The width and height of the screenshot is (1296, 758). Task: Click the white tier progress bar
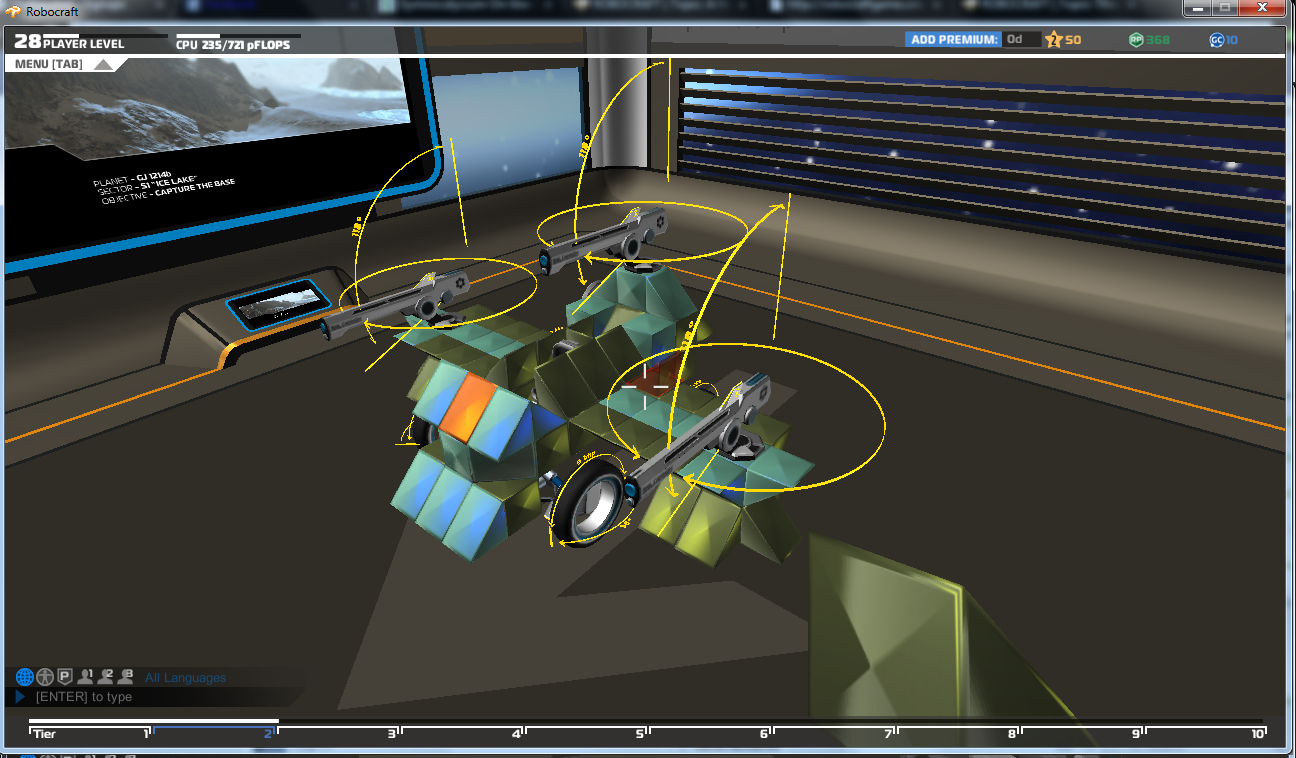[x=154, y=721]
